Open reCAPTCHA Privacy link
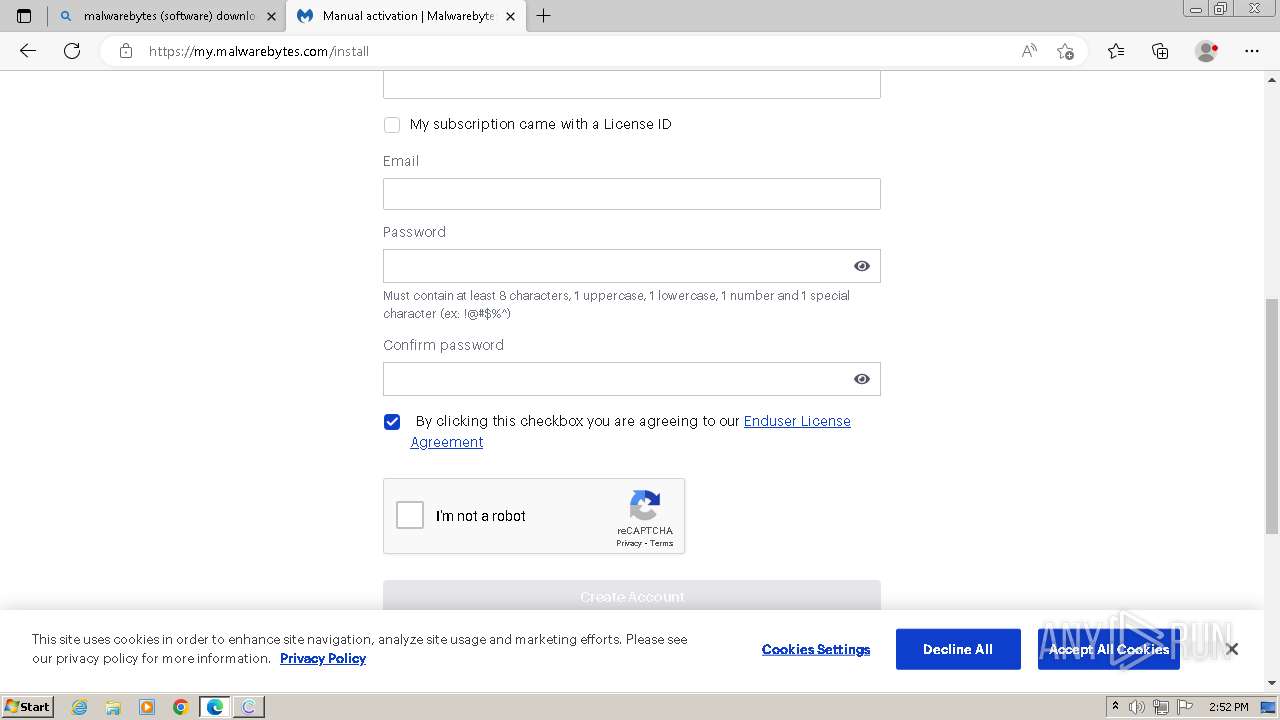This screenshot has width=1280, height=720. pyautogui.click(x=628, y=543)
